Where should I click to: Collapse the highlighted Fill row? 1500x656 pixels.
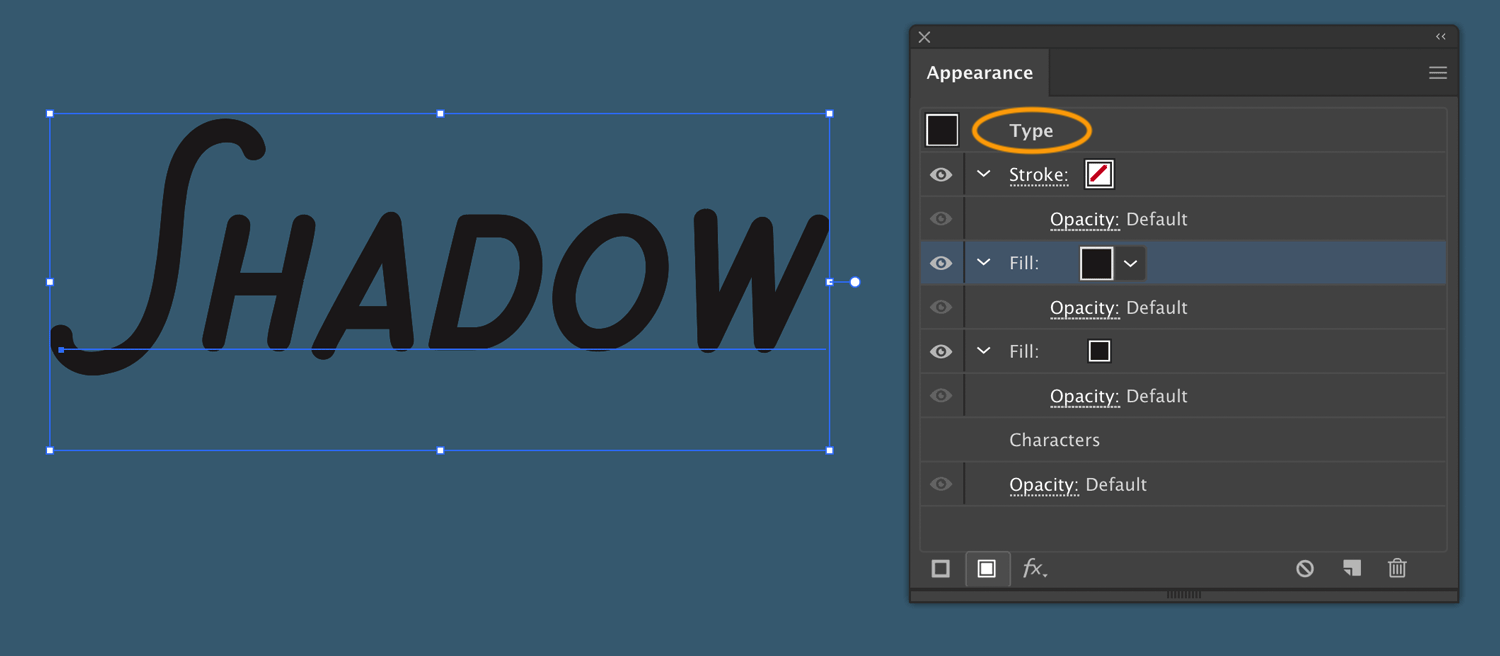pos(982,262)
